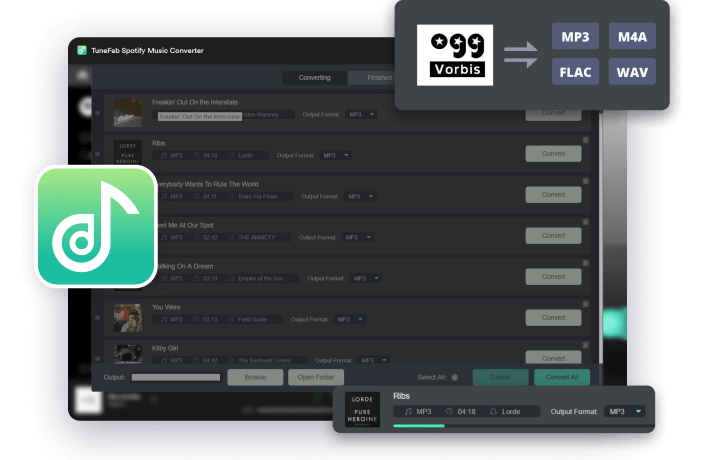The width and height of the screenshot is (710, 460).
Task: Remove Everybody Wants To Rule The World row
Action: click(585, 181)
